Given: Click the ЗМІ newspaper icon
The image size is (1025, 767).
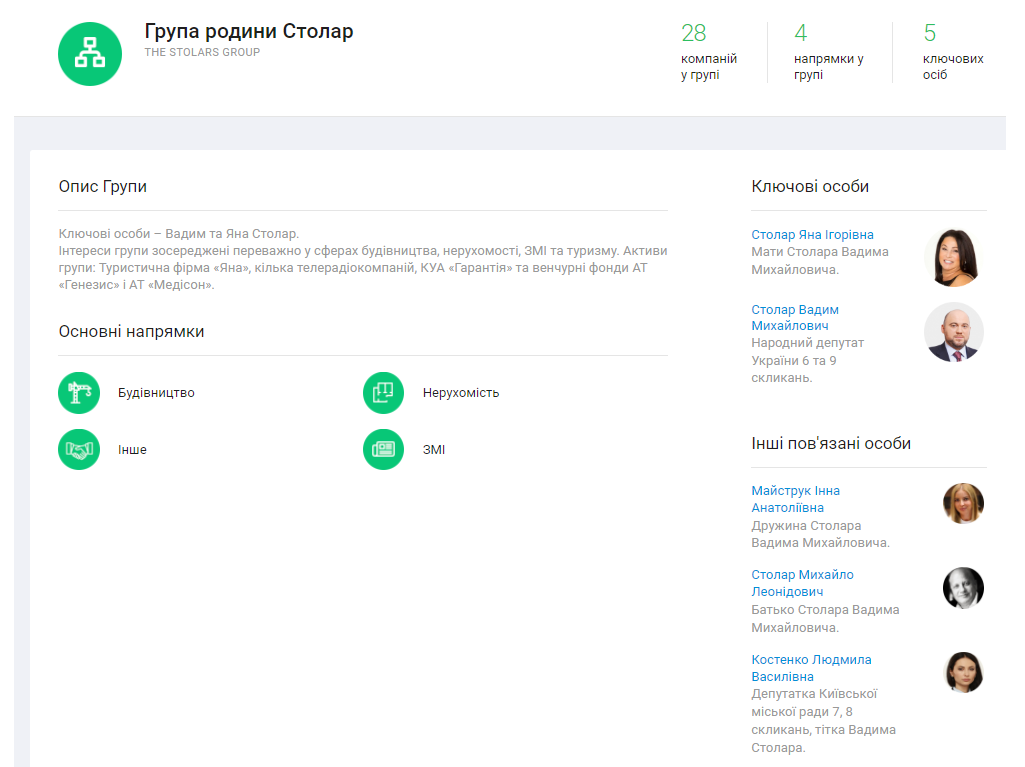Looking at the screenshot, I should click(383, 449).
